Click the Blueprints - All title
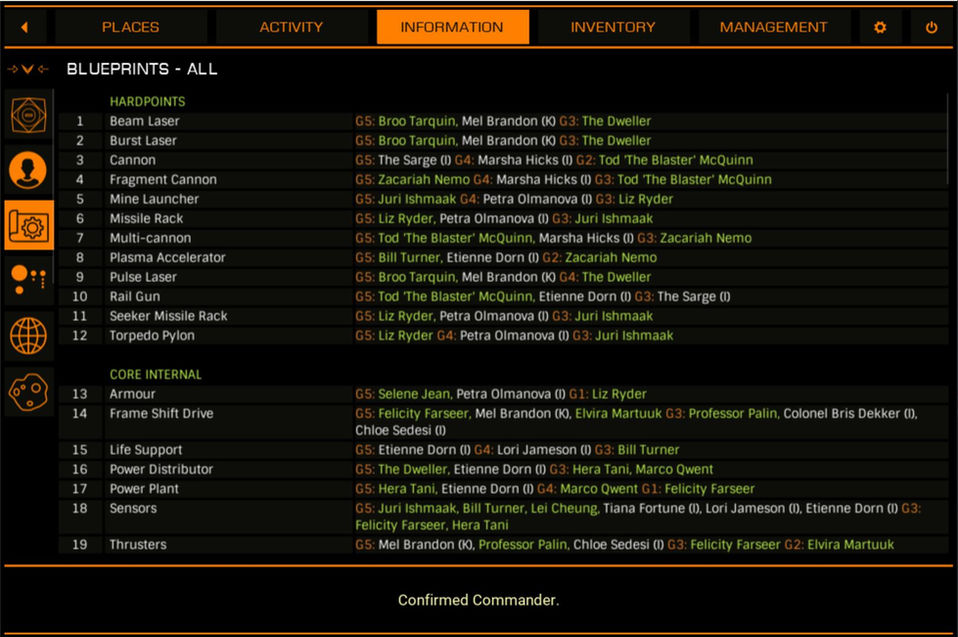 142,69
